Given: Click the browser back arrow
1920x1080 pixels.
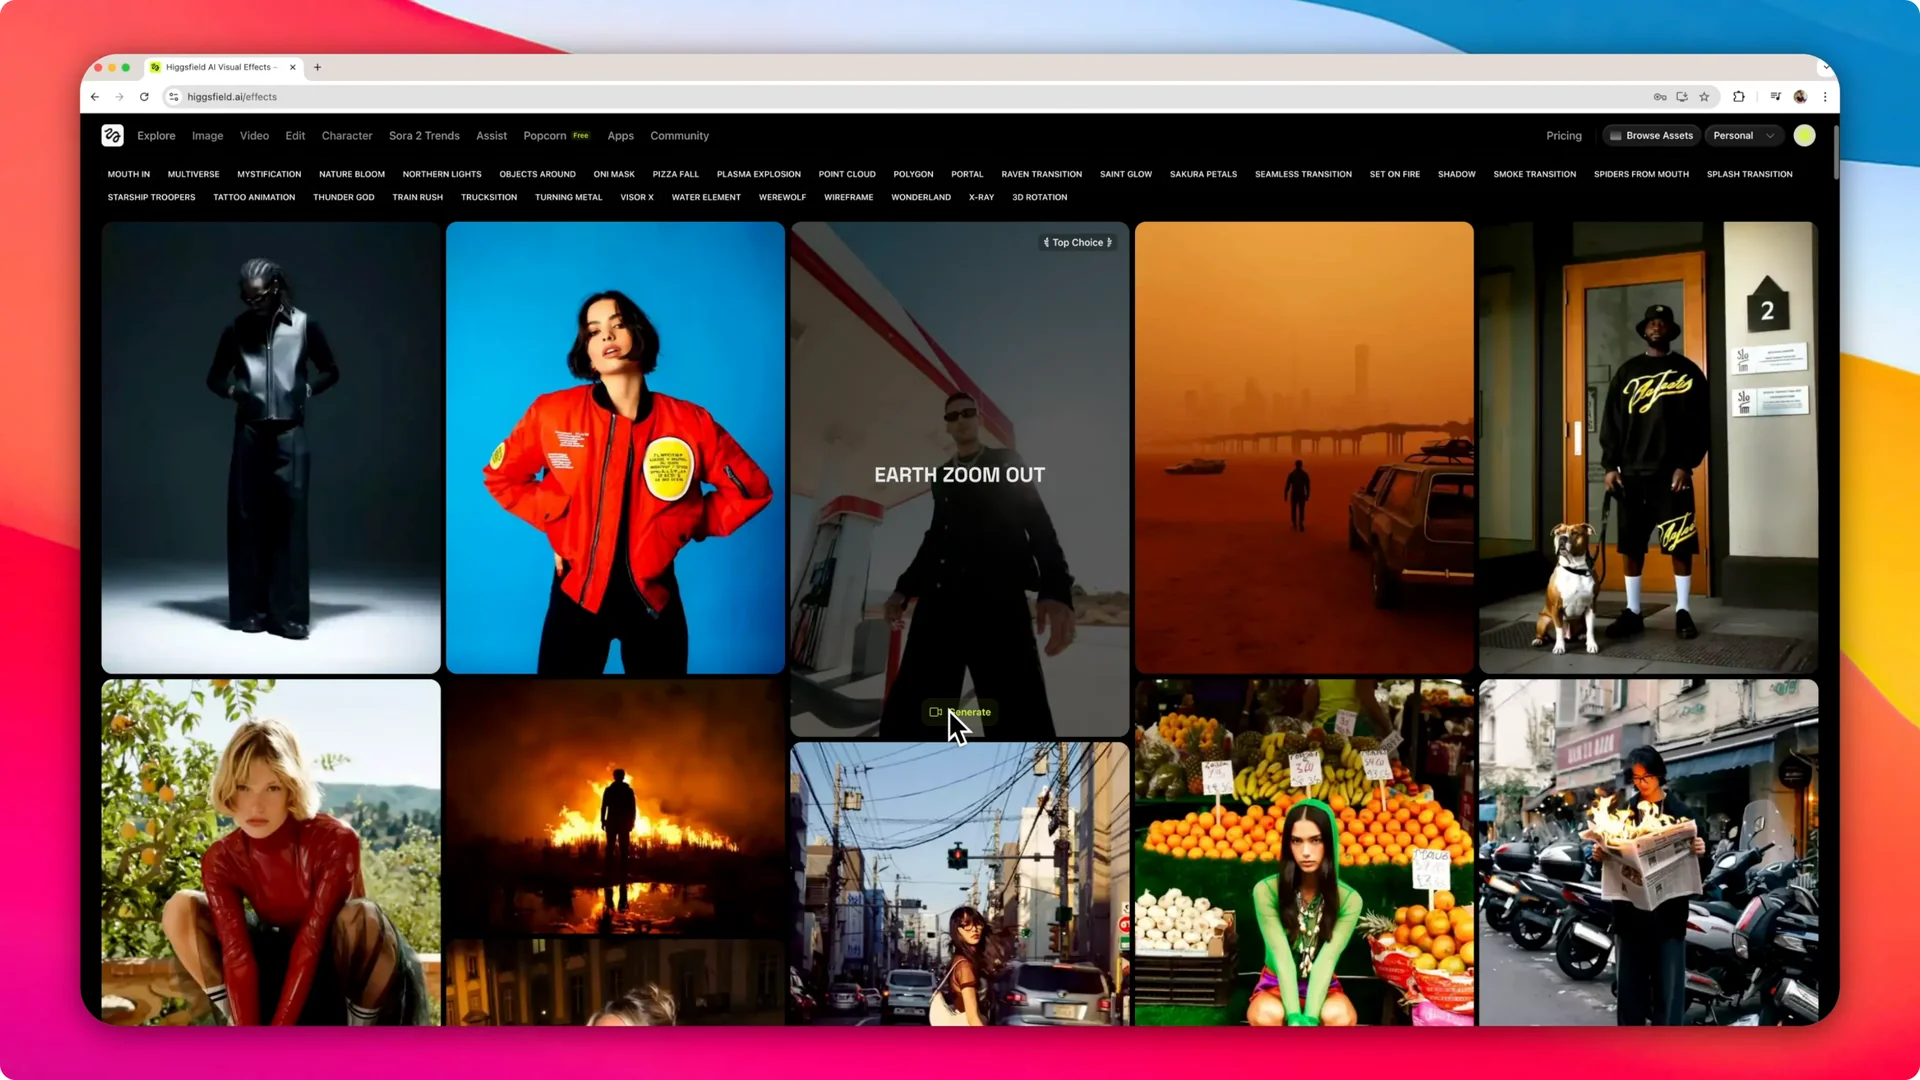Looking at the screenshot, I should pos(95,97).
